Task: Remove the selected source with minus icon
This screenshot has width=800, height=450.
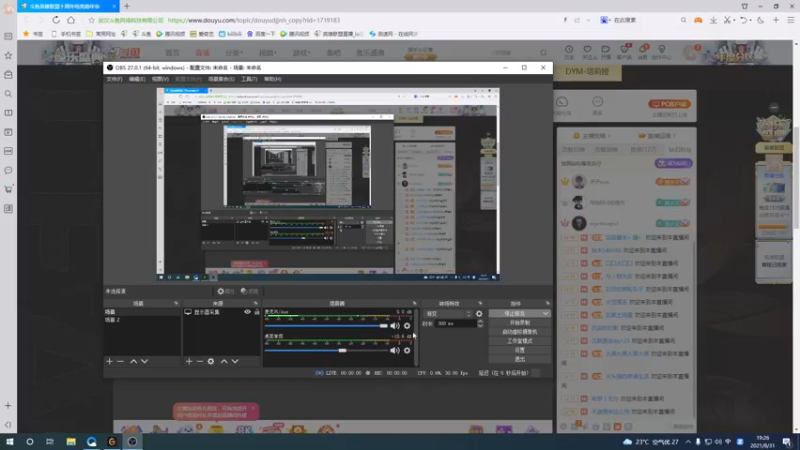Action: pos(200,361)
